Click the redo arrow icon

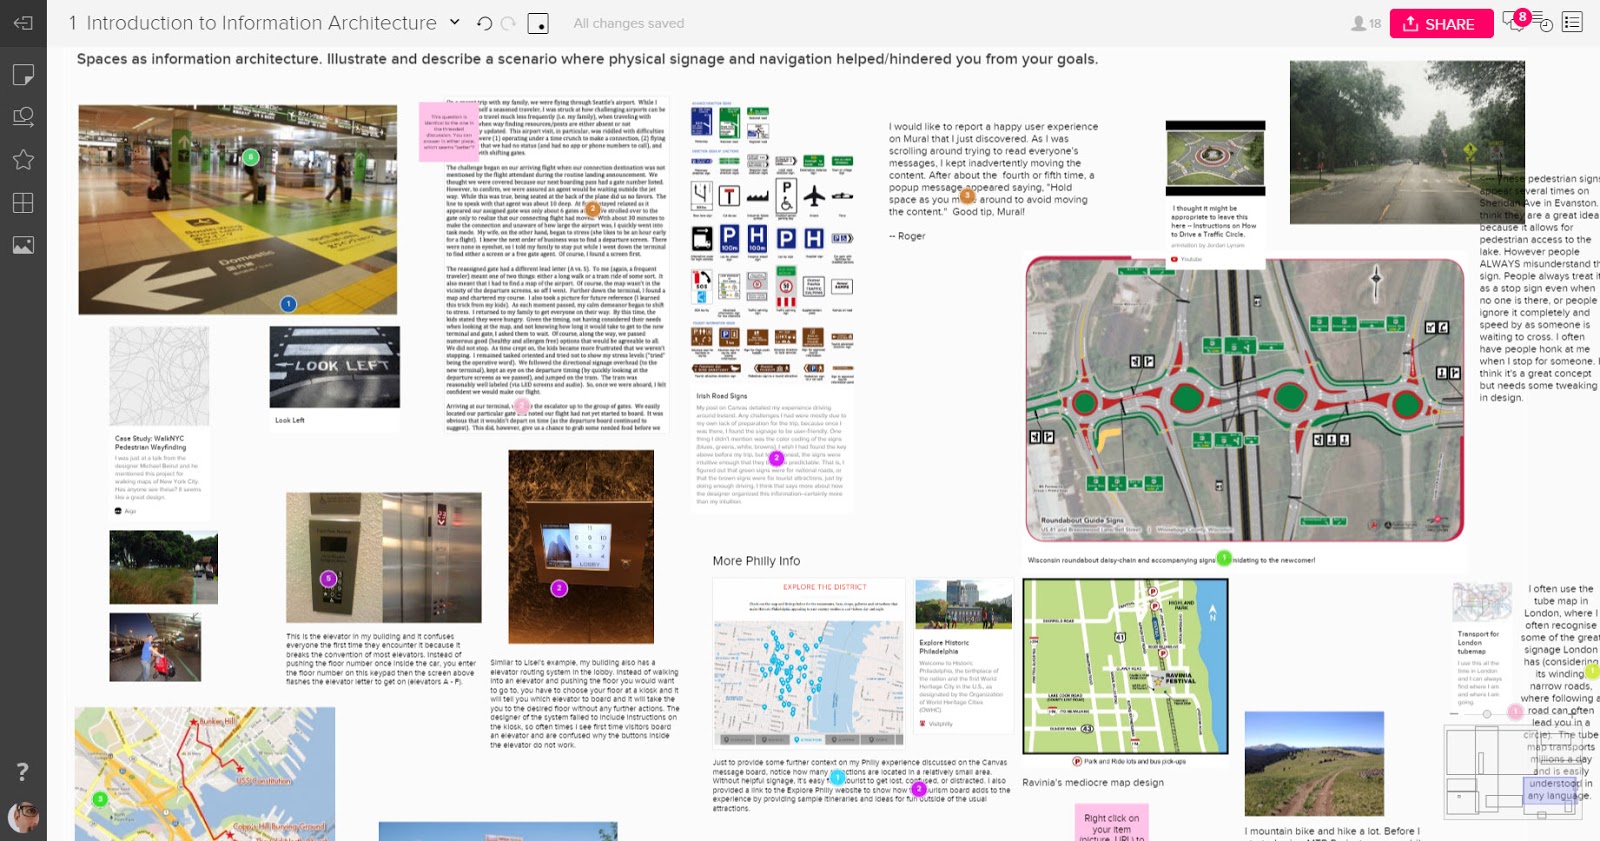pos(508,23)
